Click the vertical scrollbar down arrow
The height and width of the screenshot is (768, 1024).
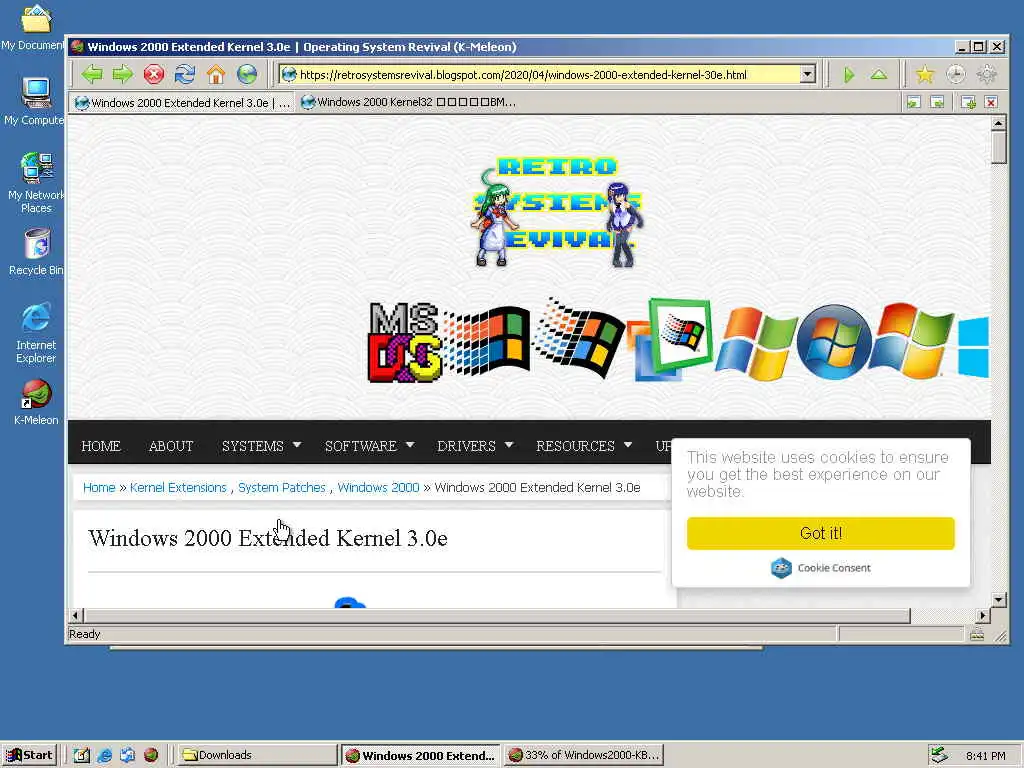point(999,600)
